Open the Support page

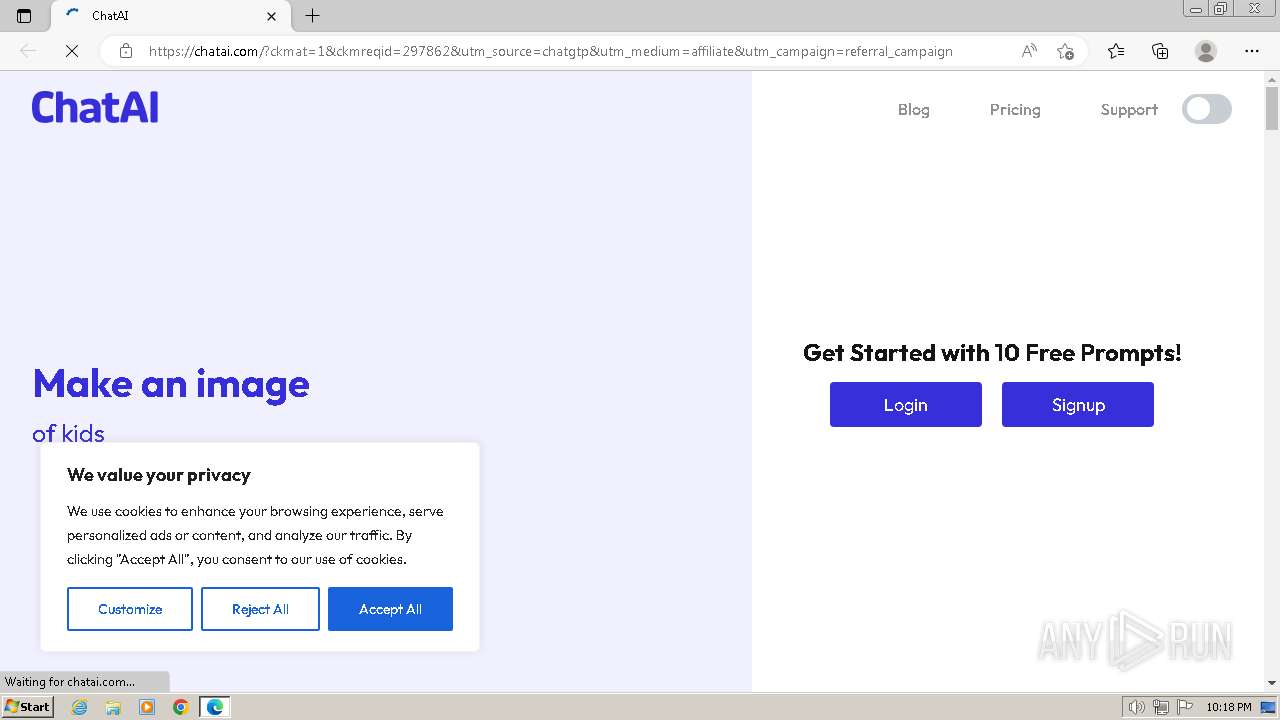pos(1129,110)
